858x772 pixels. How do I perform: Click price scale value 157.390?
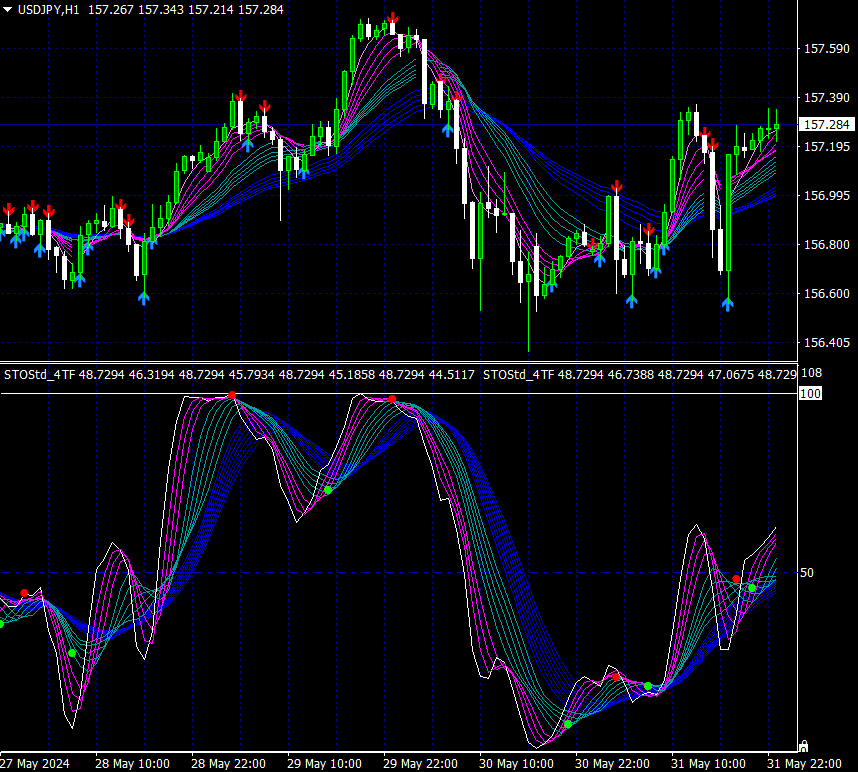(826, 97)
